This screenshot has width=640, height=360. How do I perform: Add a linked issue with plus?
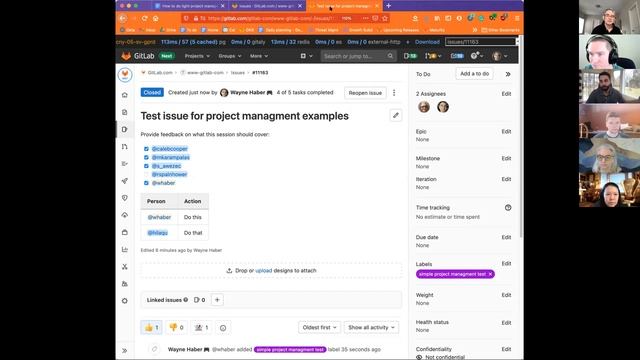[x=217, y=300]
